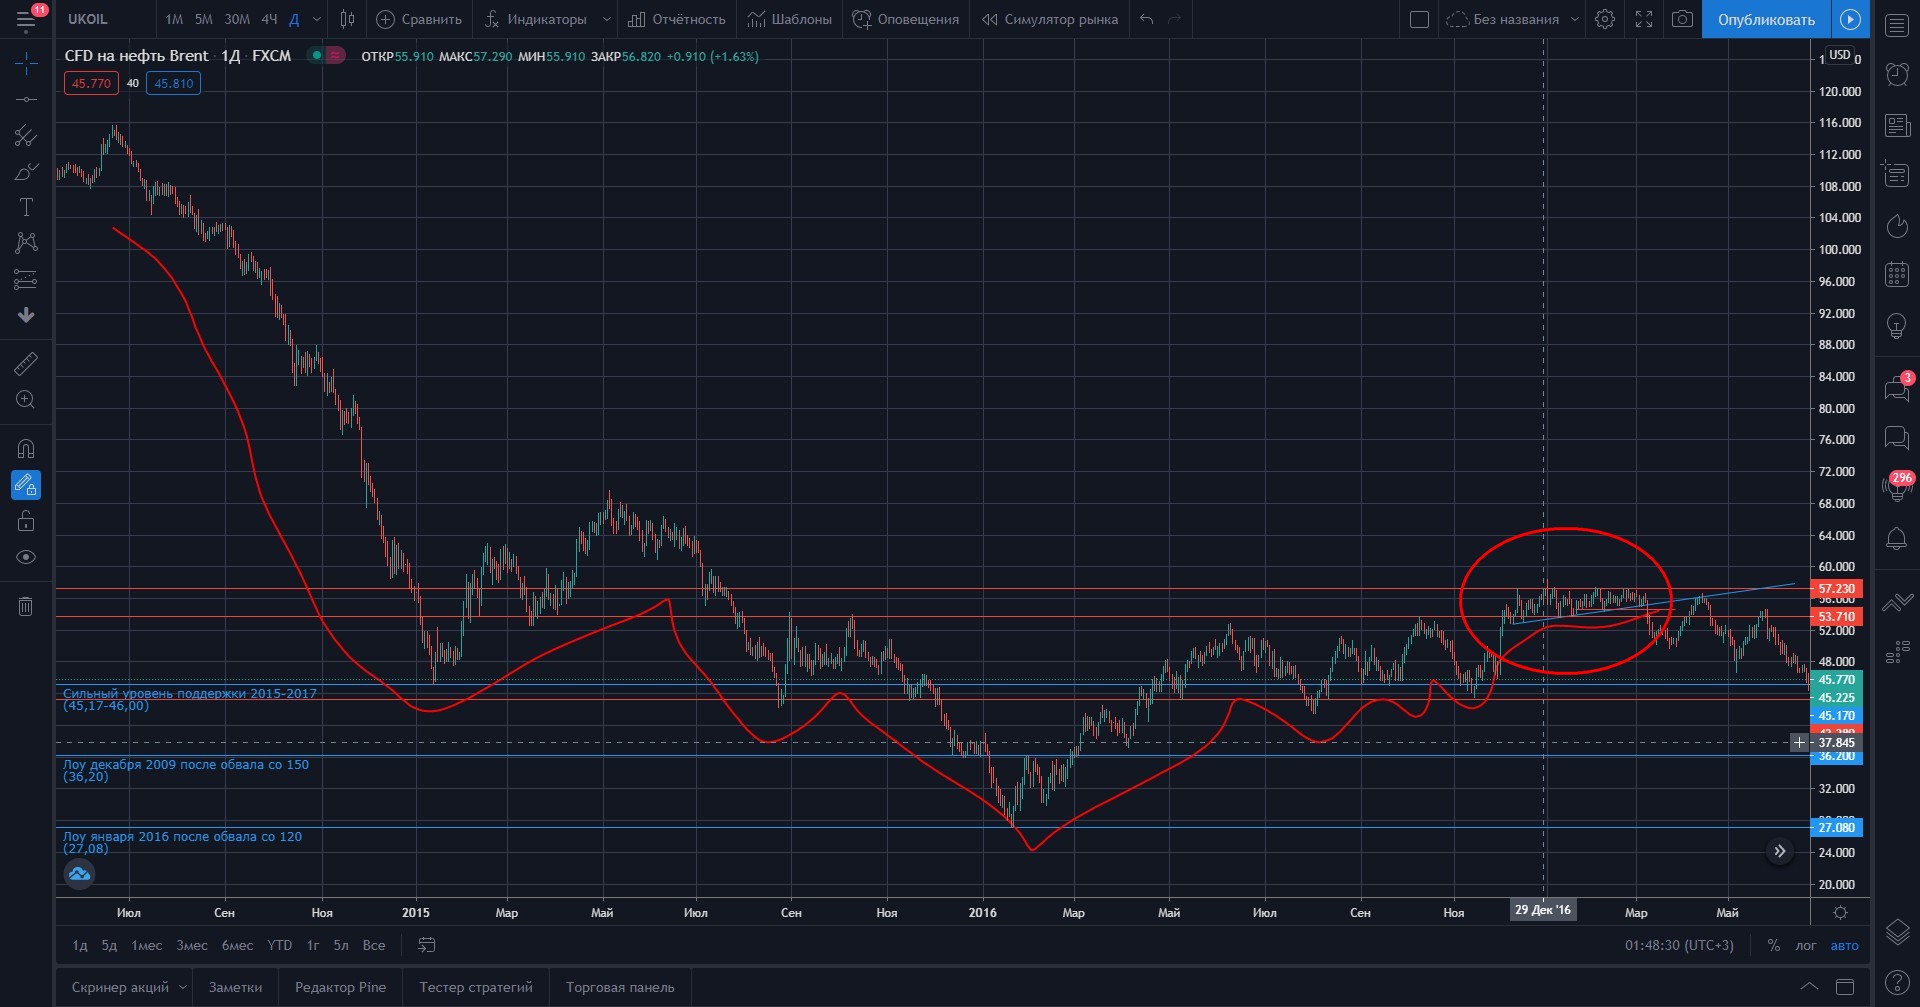Toggle the log scale option

(x=1805, y=945)
